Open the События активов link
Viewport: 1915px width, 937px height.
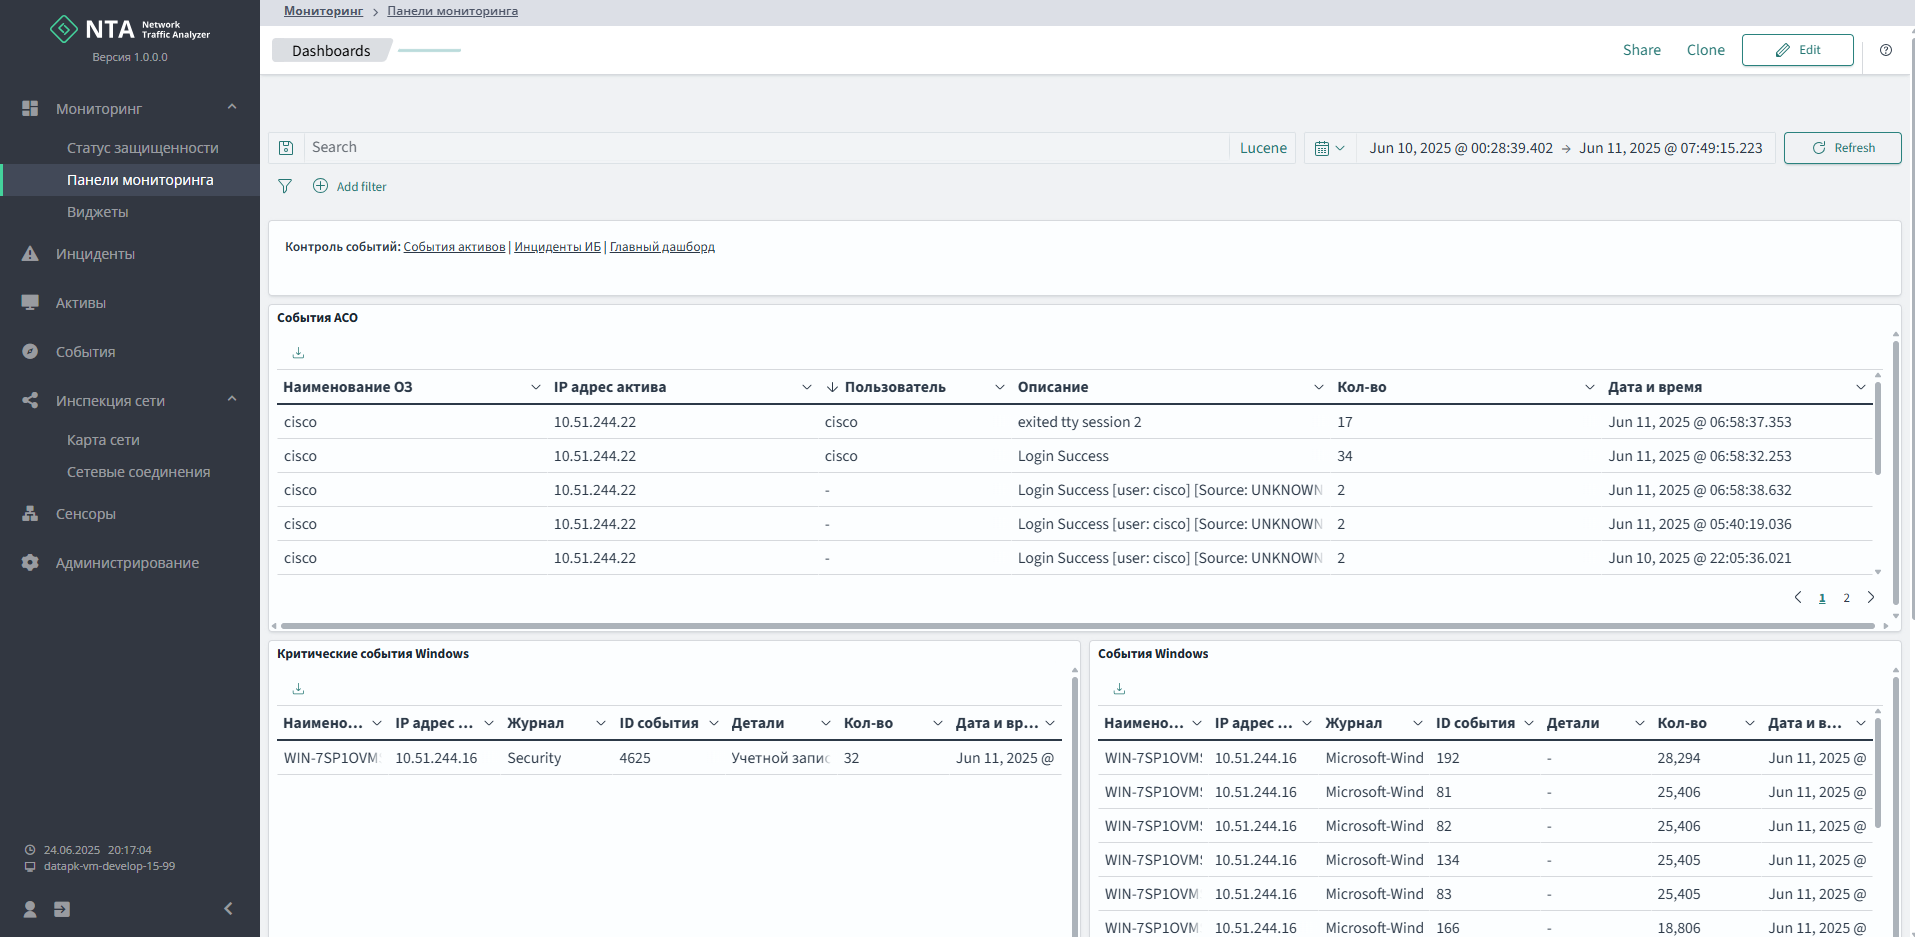(x=454, y=247)
